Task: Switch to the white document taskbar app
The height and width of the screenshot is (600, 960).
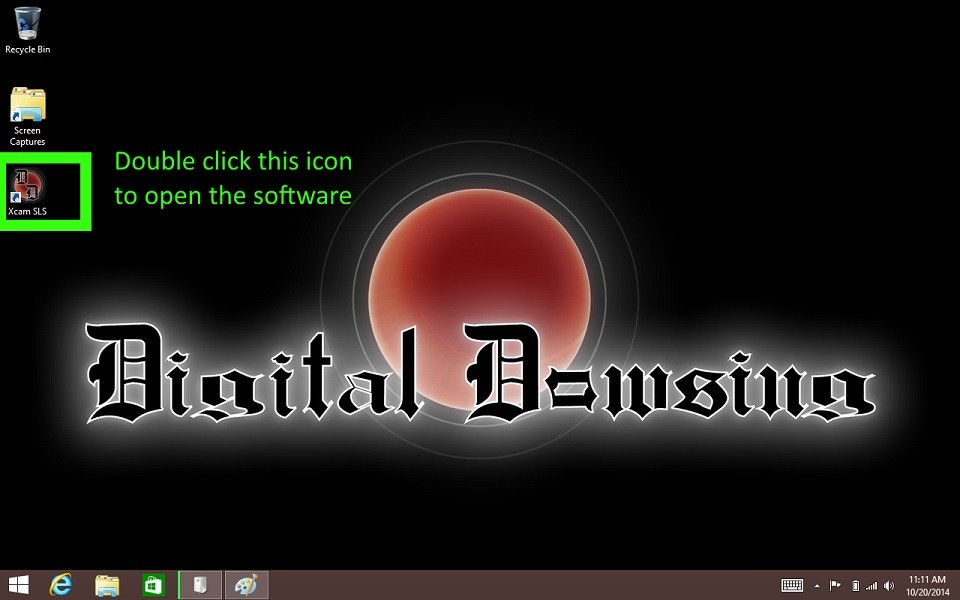Action: (x=200, y=585)
